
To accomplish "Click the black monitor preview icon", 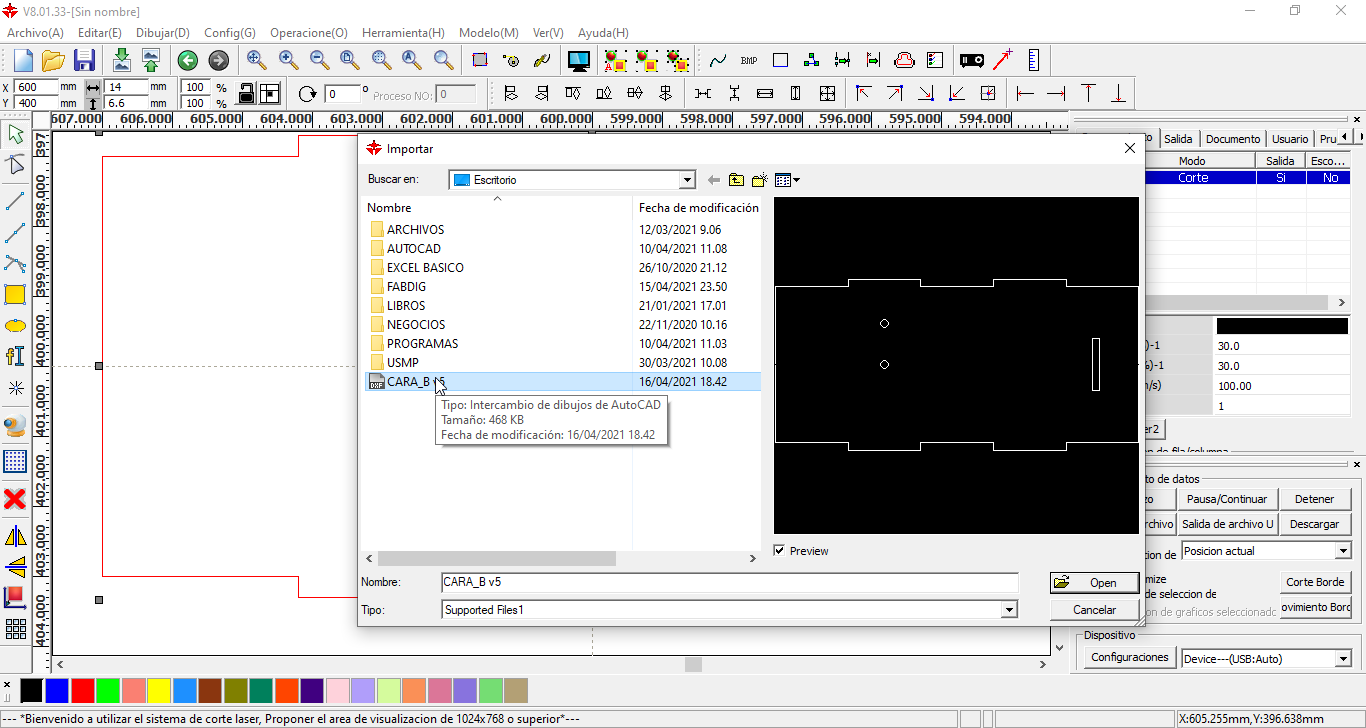I will pyautogui.click(x=578, y=60).
